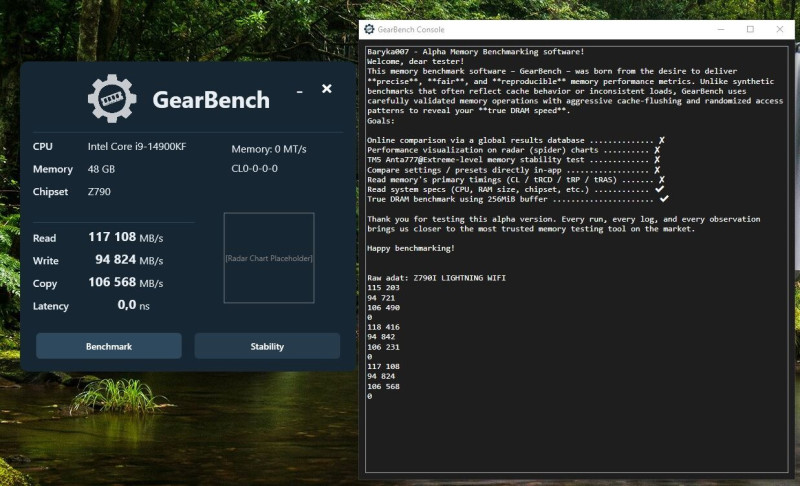
Task: Close the GearBench Console window
Action: (780, 30)
